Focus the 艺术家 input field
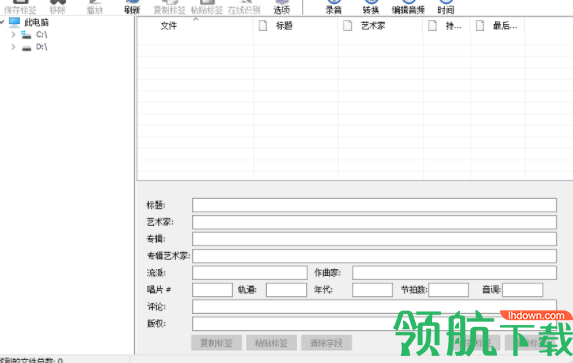Image resolution: width=573 pixels, height=363 pixels. pyautogui.click(x=374, y=222)
